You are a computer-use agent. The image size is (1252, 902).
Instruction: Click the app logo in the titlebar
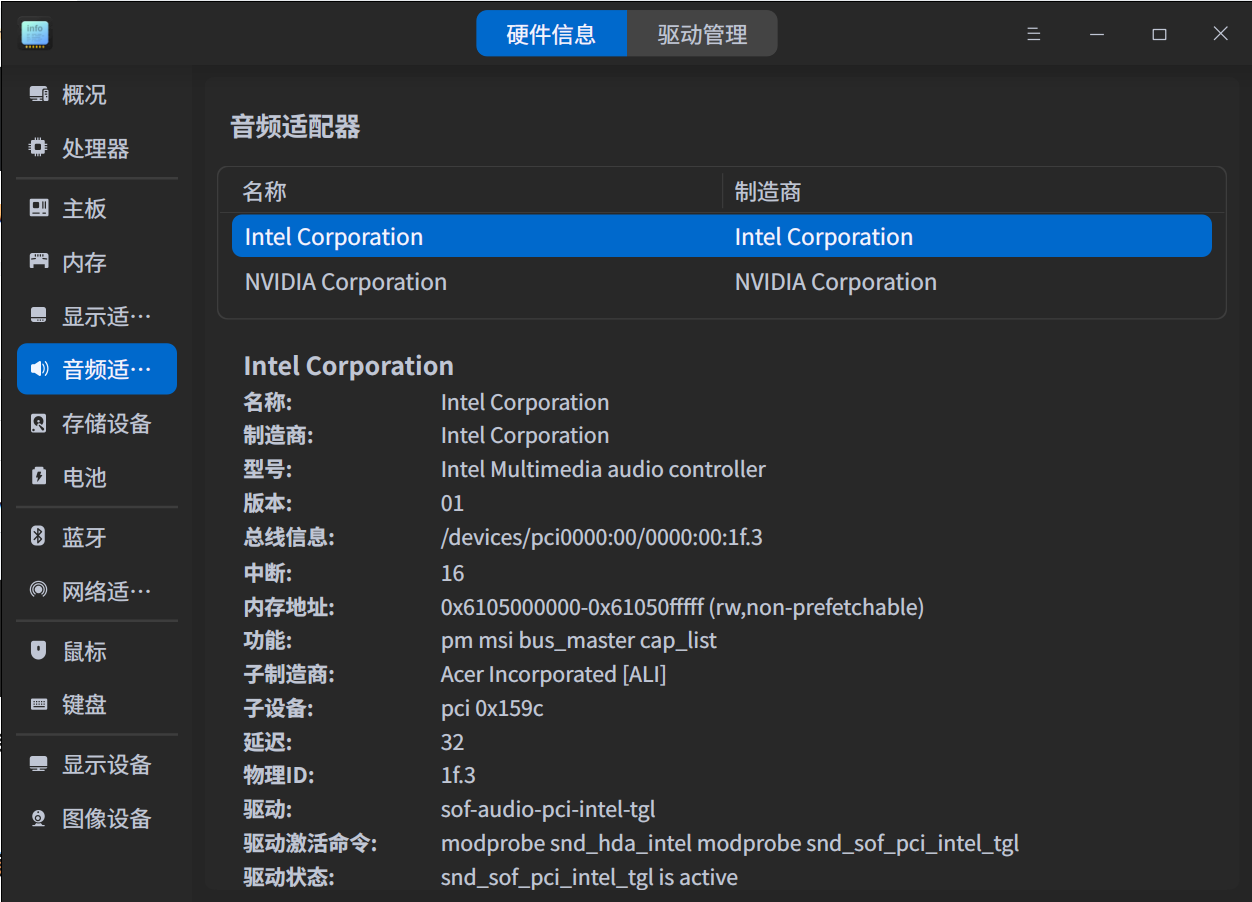(x=33, y=33)
